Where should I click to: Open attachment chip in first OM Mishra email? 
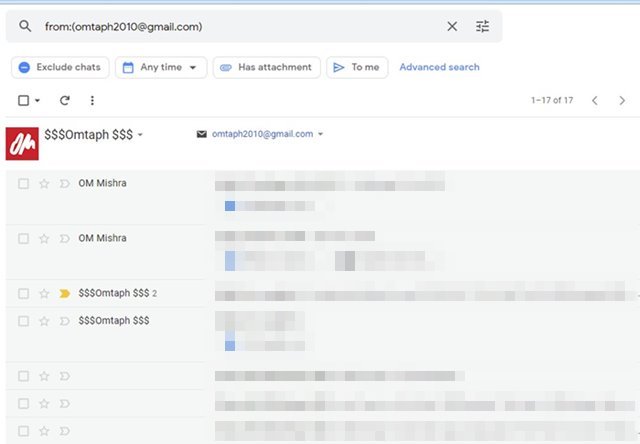[x=269, y=206]
